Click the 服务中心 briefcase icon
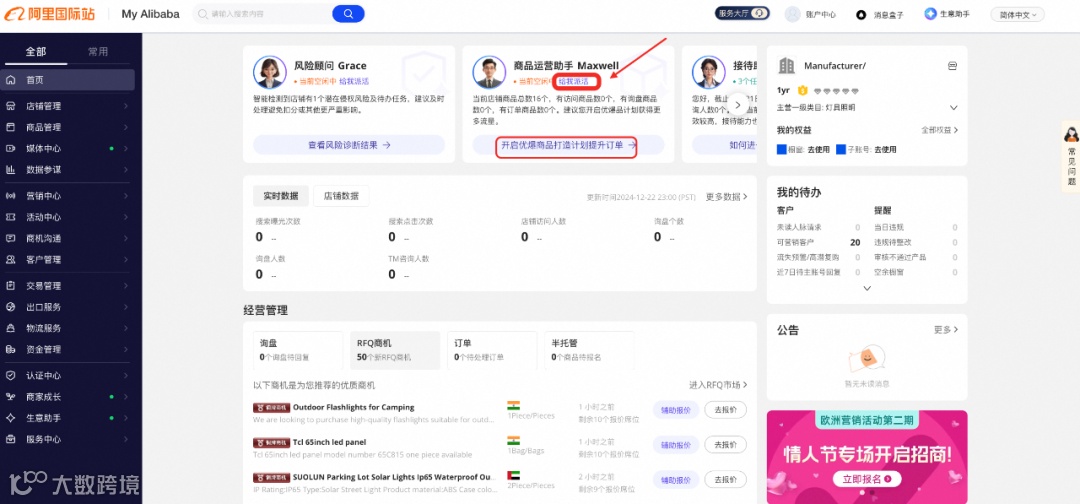 point(10,439)
